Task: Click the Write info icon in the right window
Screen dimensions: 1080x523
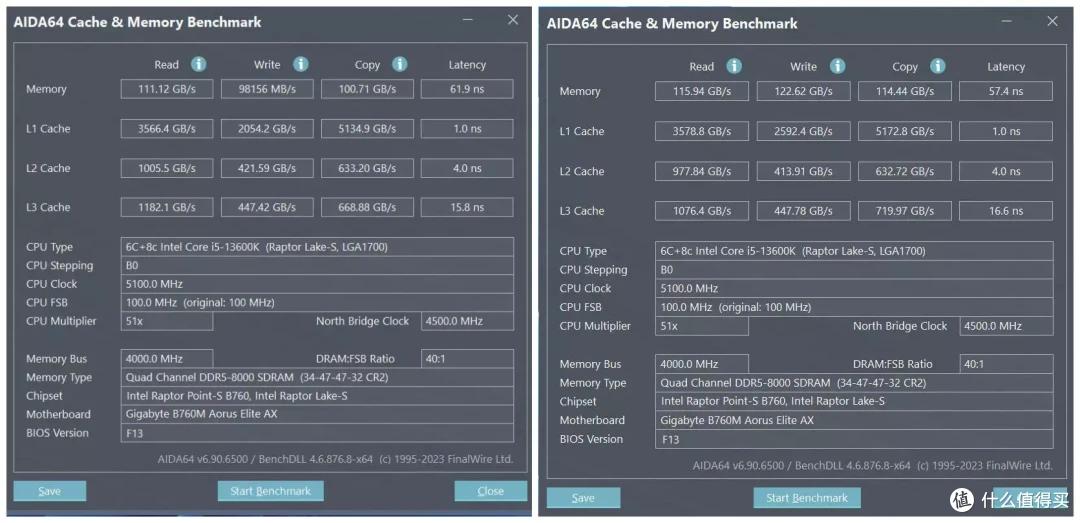Action: (837, 66)
